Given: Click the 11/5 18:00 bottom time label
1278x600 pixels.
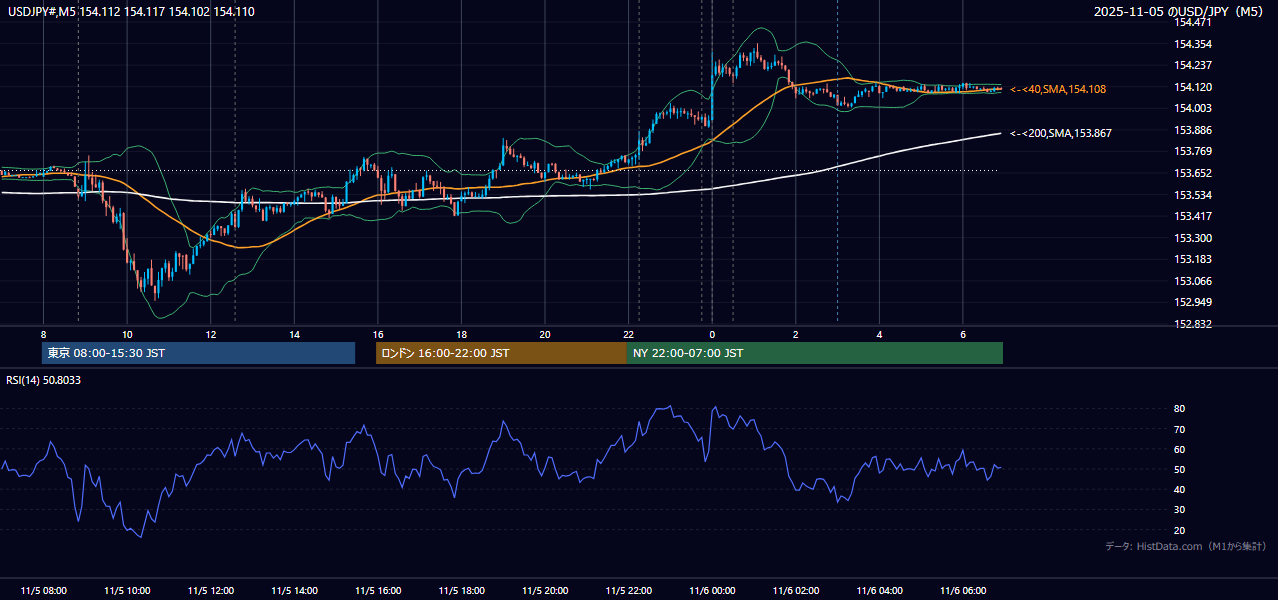Looking at the screenshot, I should point(461,591).
